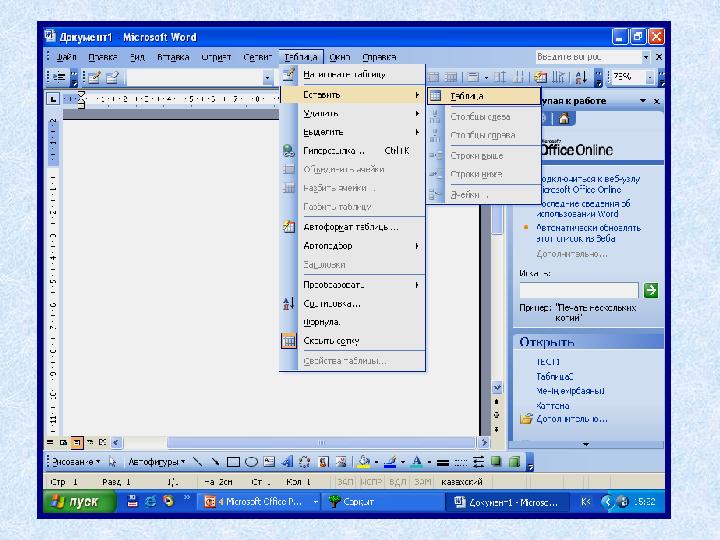Select the Arrow drawing tool
This screenshot has height=540, width=720.
tap(215, 461)
